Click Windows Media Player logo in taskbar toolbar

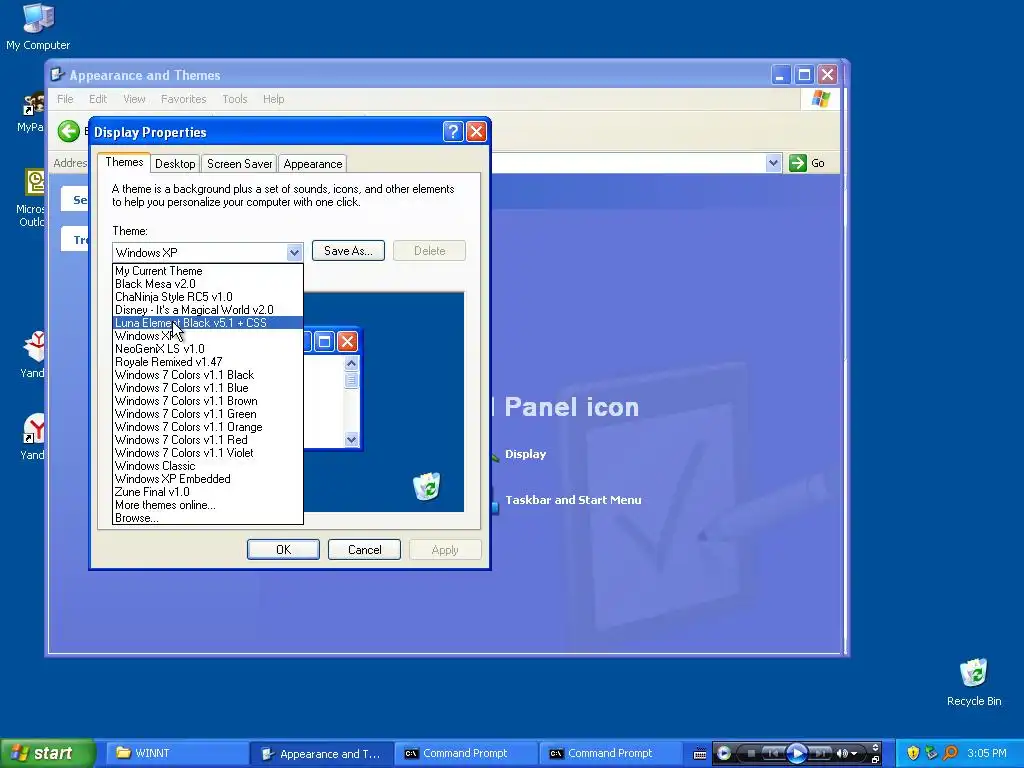point(724,754)
